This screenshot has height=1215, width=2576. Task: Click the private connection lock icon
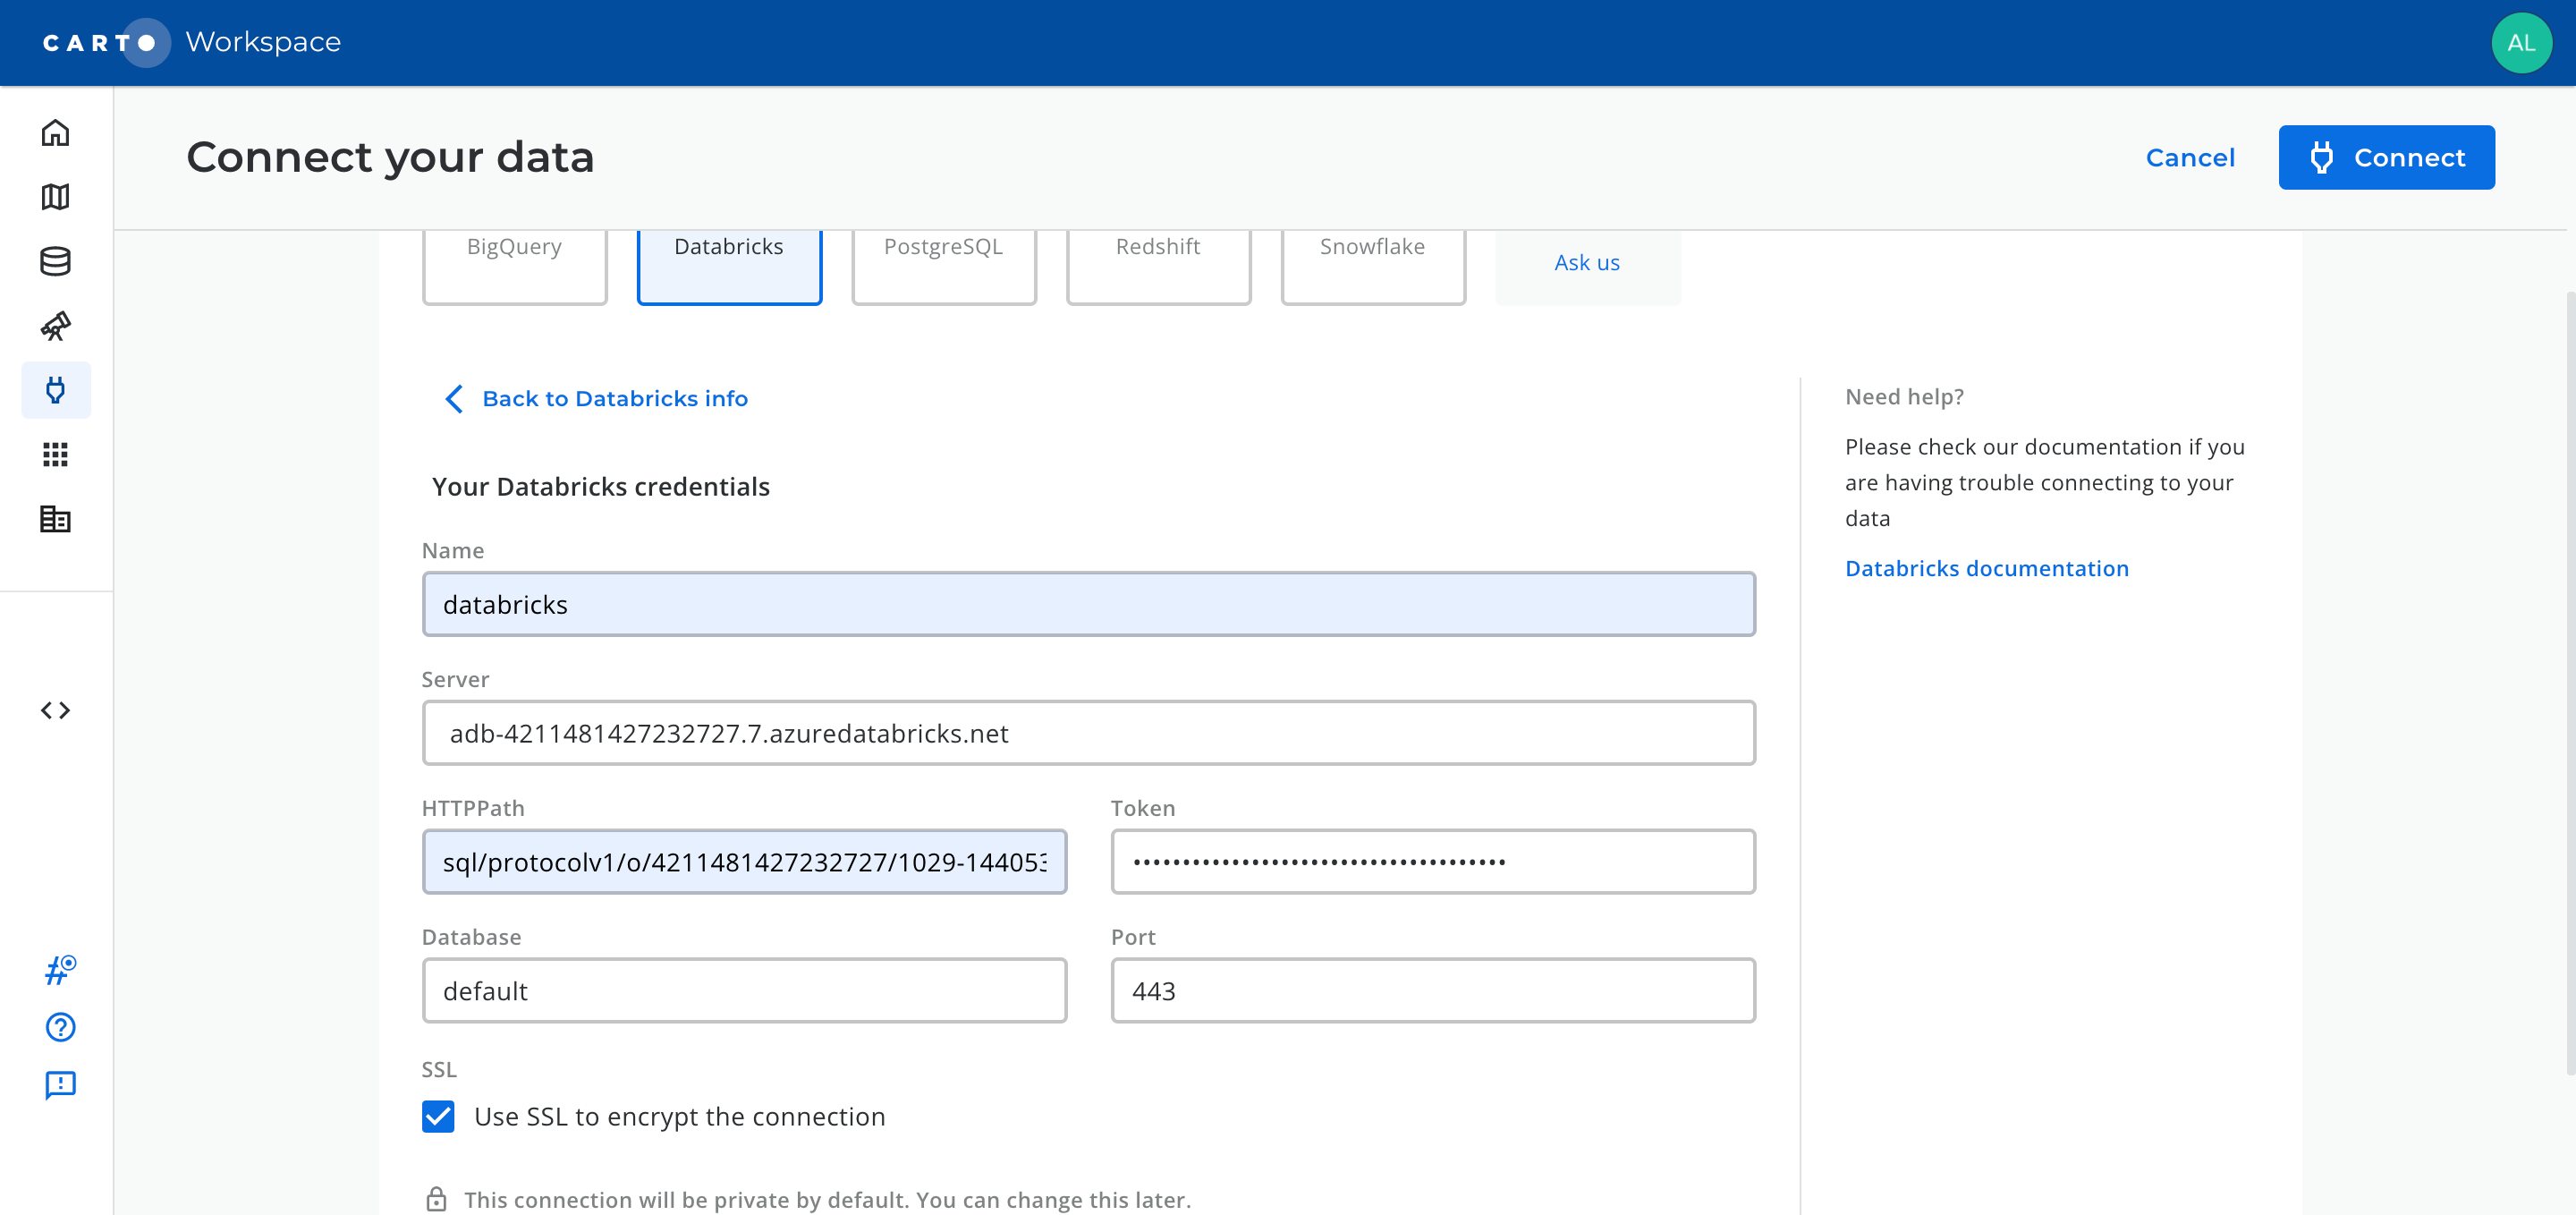[436, 1199]
